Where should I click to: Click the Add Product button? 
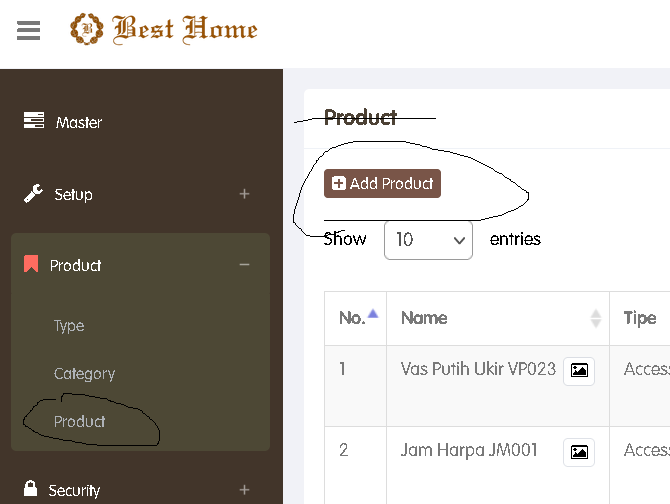[x=382, y=184]
